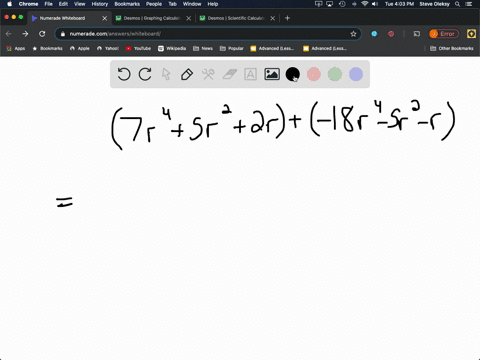Open a new browser tab
Image resolution: width=480 pixels, height=360 pixels.
(287, 18)
